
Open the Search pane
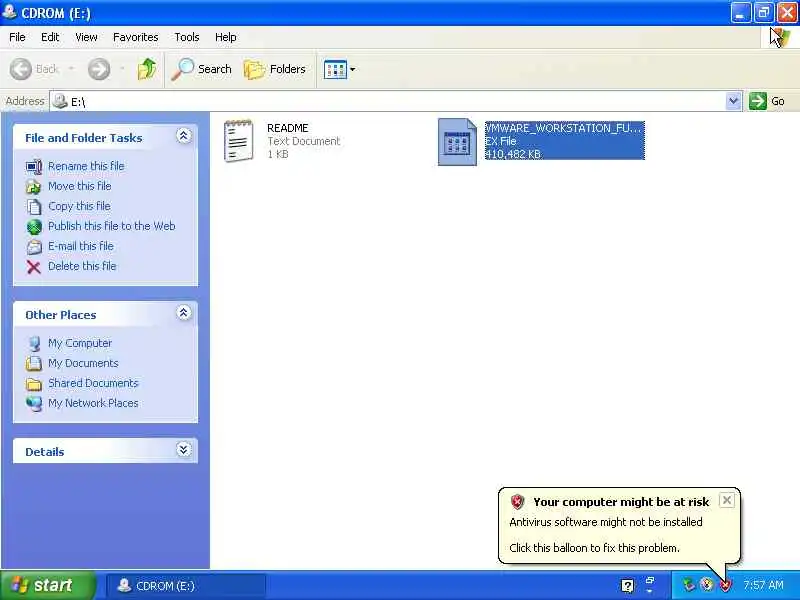coord(202,69)
